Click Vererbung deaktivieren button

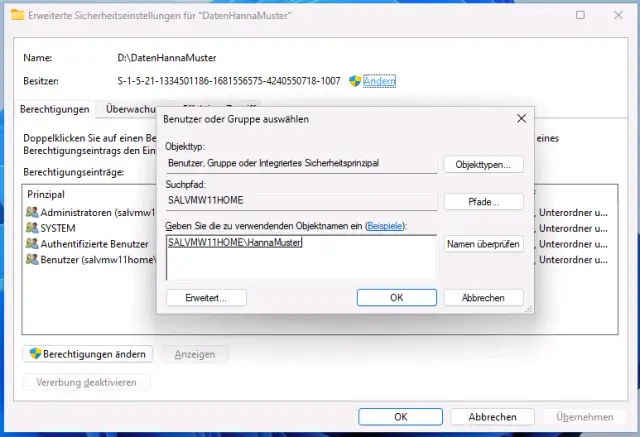pos(86,382)
